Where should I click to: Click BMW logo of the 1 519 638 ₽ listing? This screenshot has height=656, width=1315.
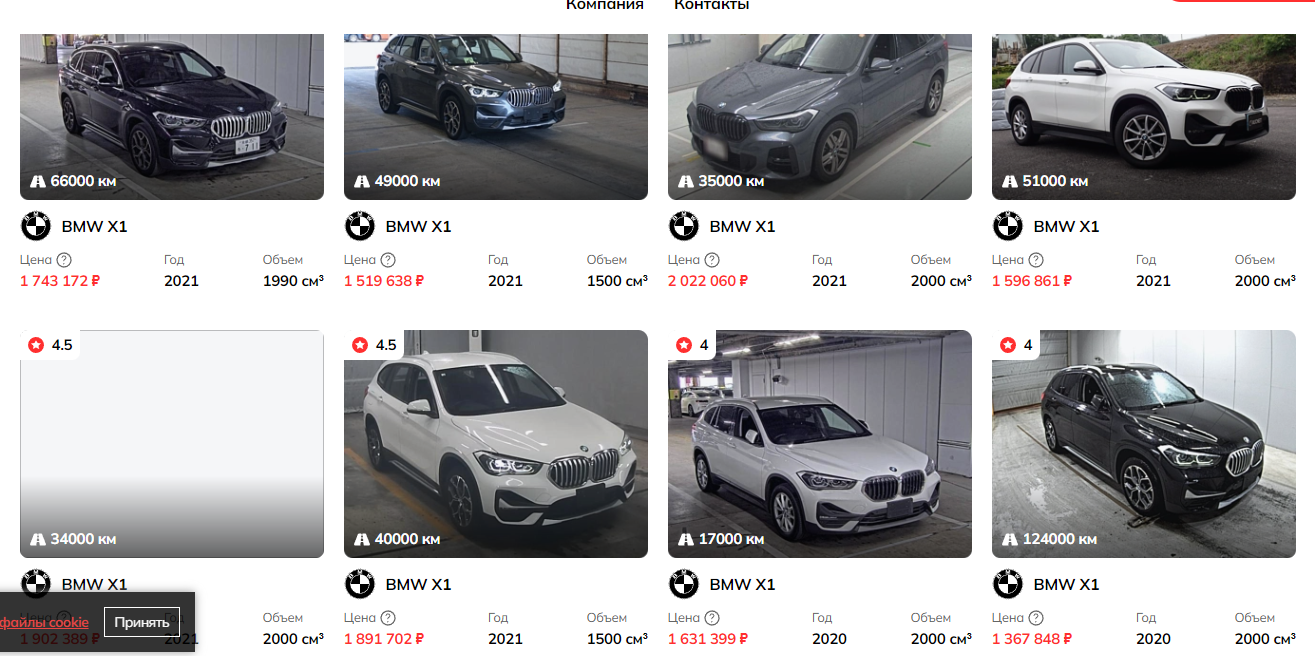tap(360, 226)
